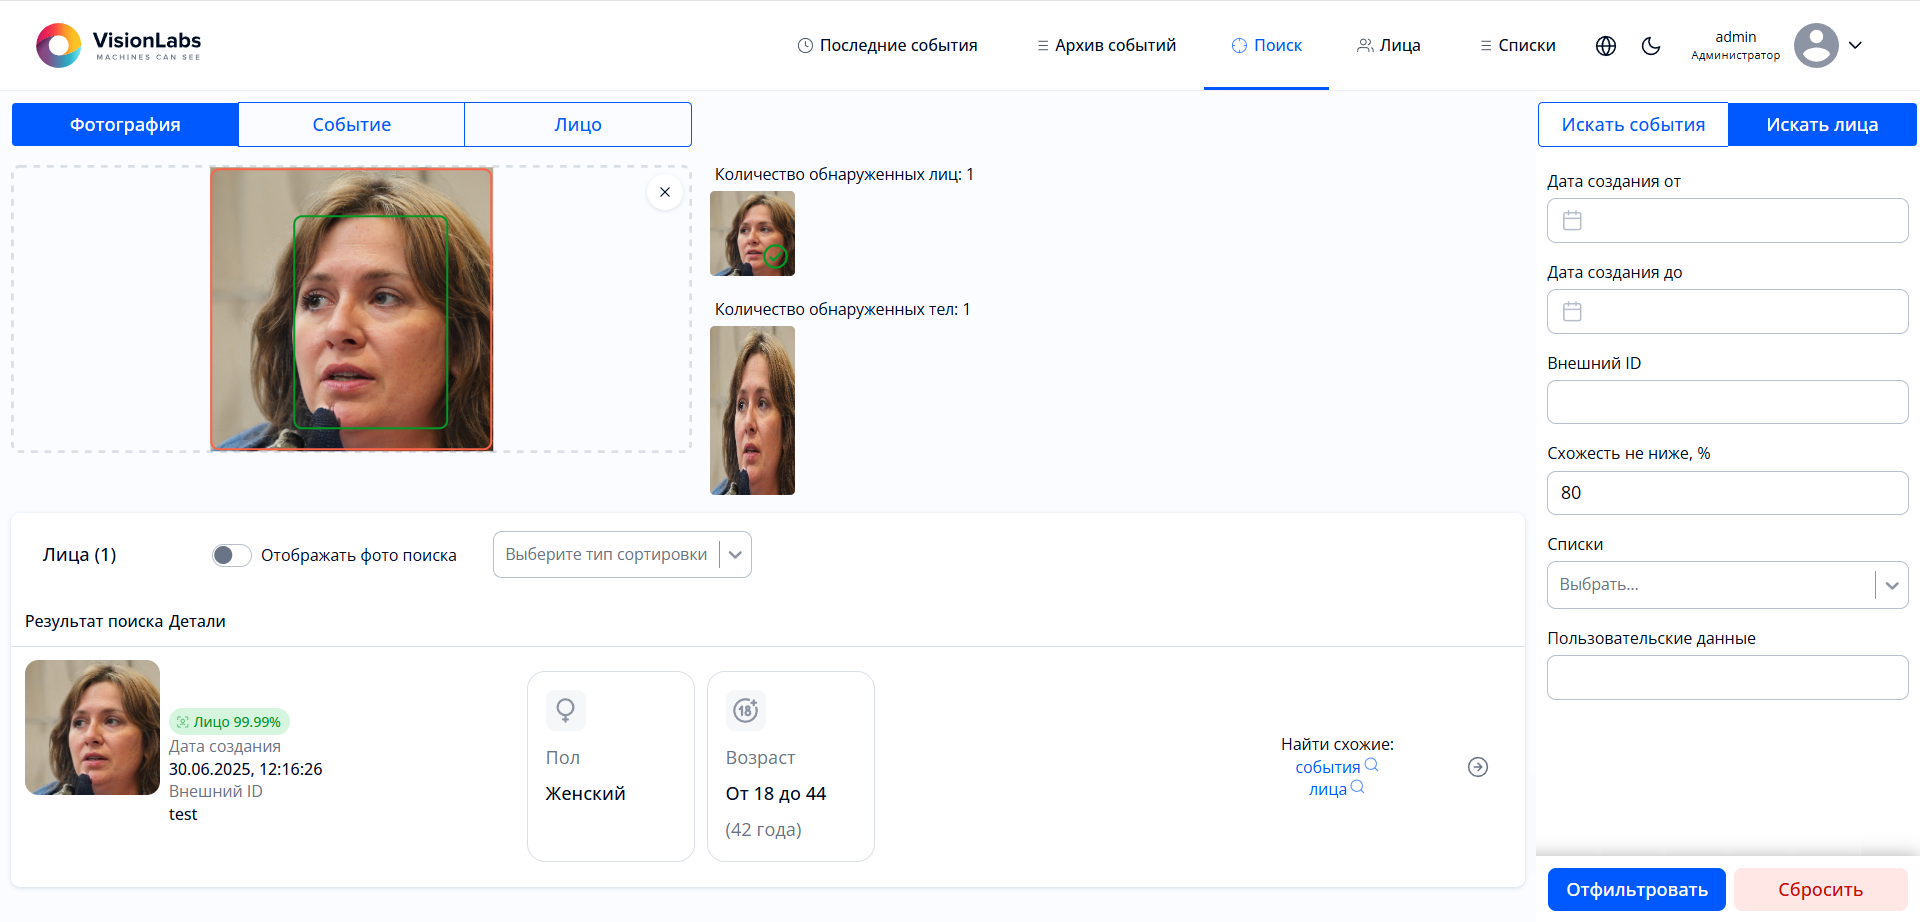This screenshot has height=922, width=1920.
Task: Click the 'Сбросить' reset button
Action: 1819,889
